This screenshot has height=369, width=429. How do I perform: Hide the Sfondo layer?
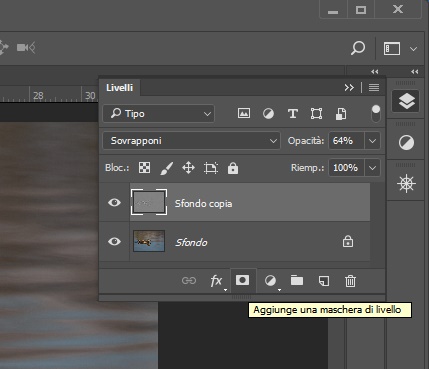coord(114,241)
